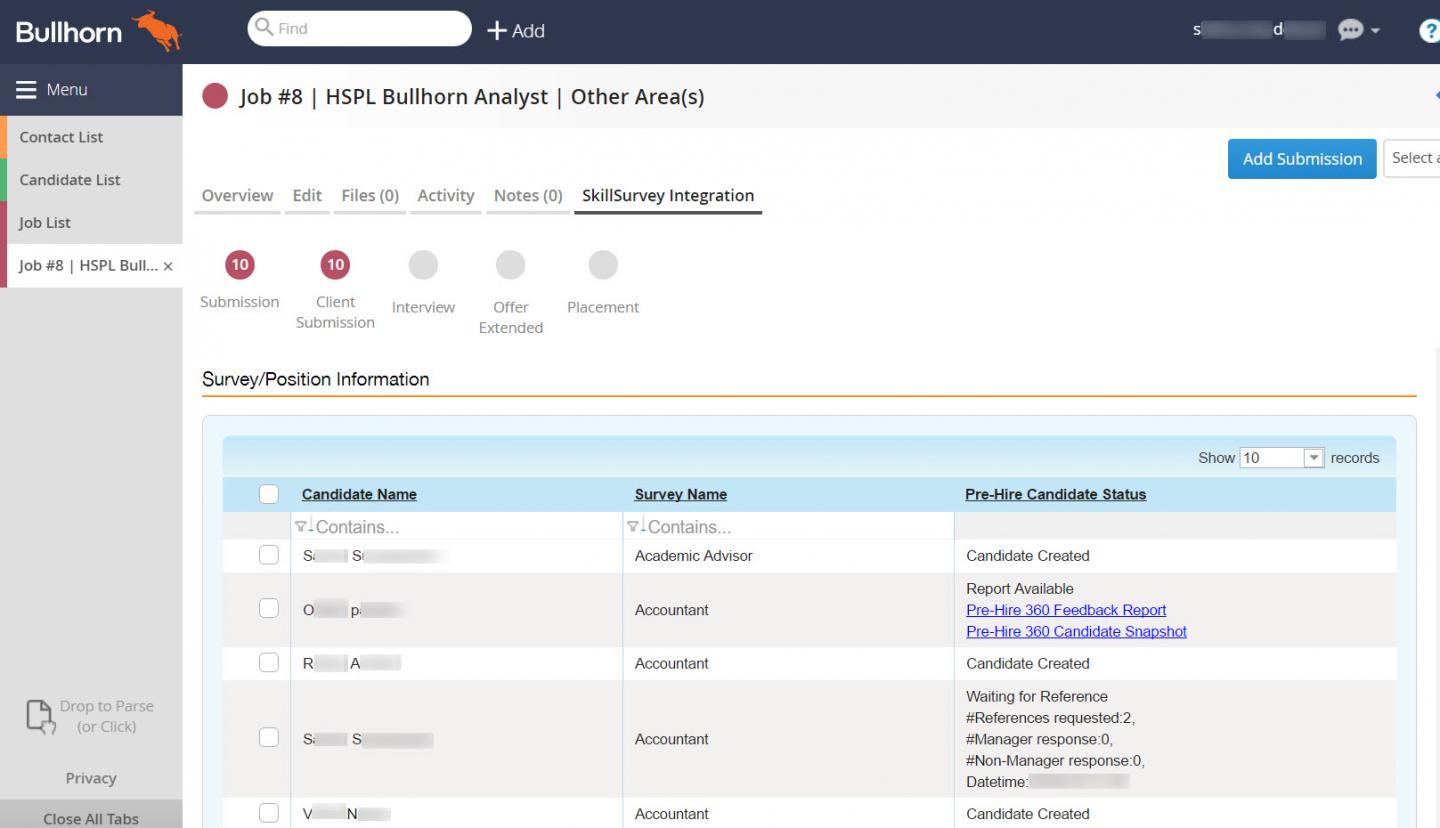Image resolution: width=1440 pixels, height=828 pixels.
Task: Click the Drop to Parse document icon
Action: (39, 717)
